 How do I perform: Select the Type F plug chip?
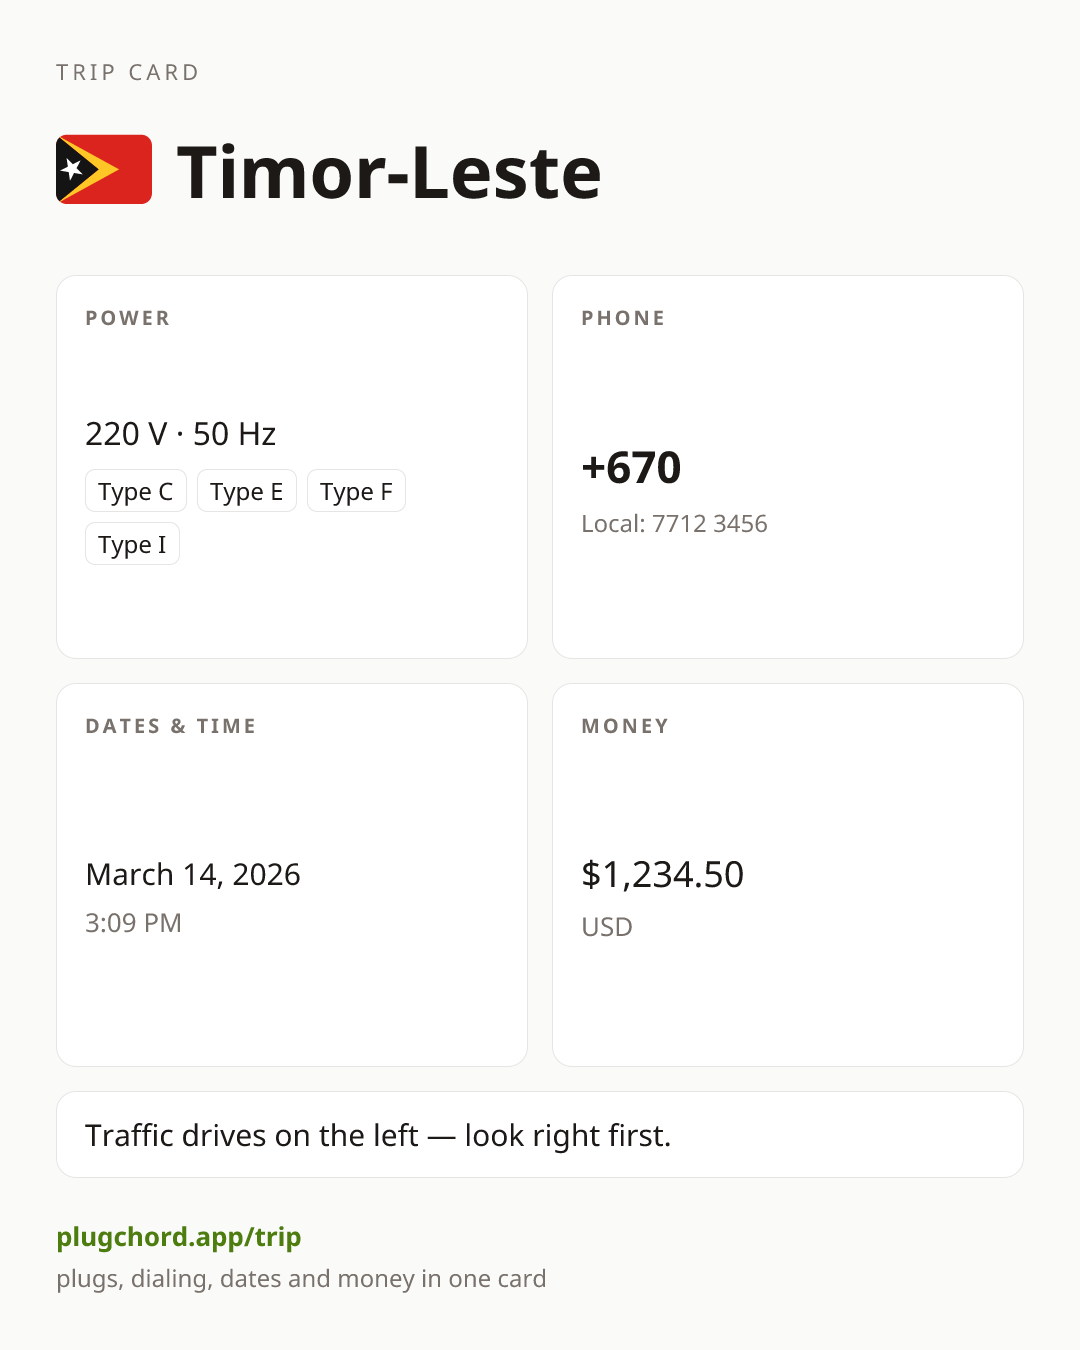(356, 491)
